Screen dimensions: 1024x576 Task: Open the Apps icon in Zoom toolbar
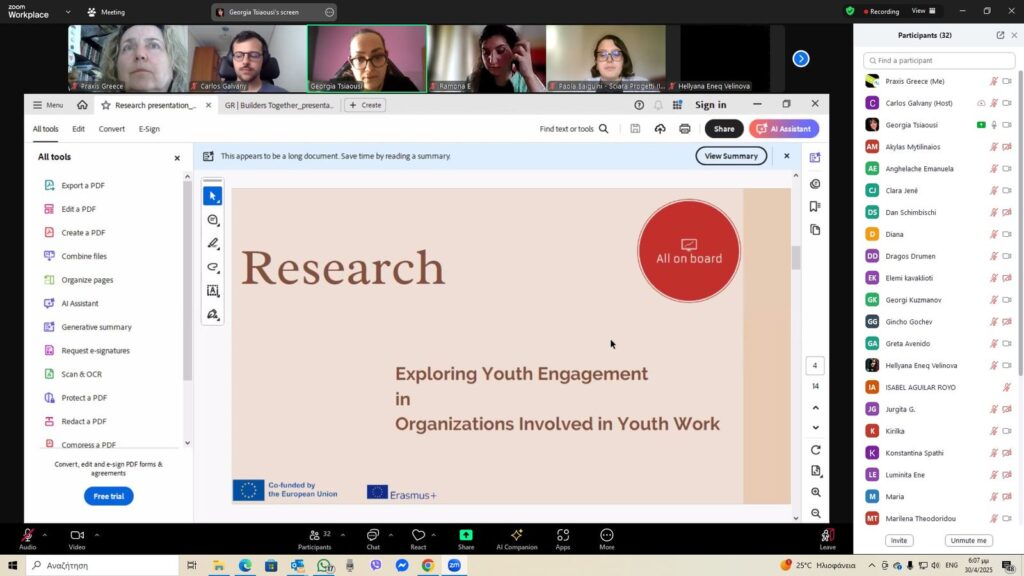coord(563,536)
